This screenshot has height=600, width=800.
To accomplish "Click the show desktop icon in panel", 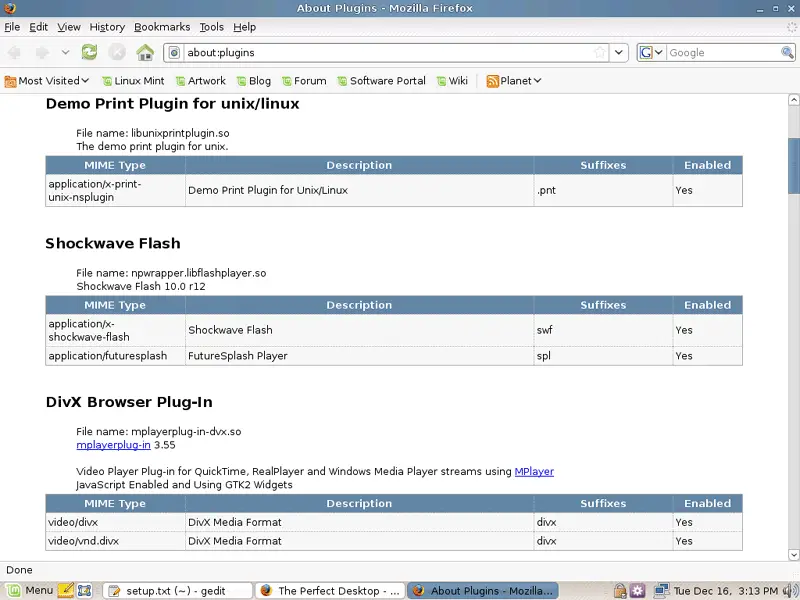I will coord(84,590).
